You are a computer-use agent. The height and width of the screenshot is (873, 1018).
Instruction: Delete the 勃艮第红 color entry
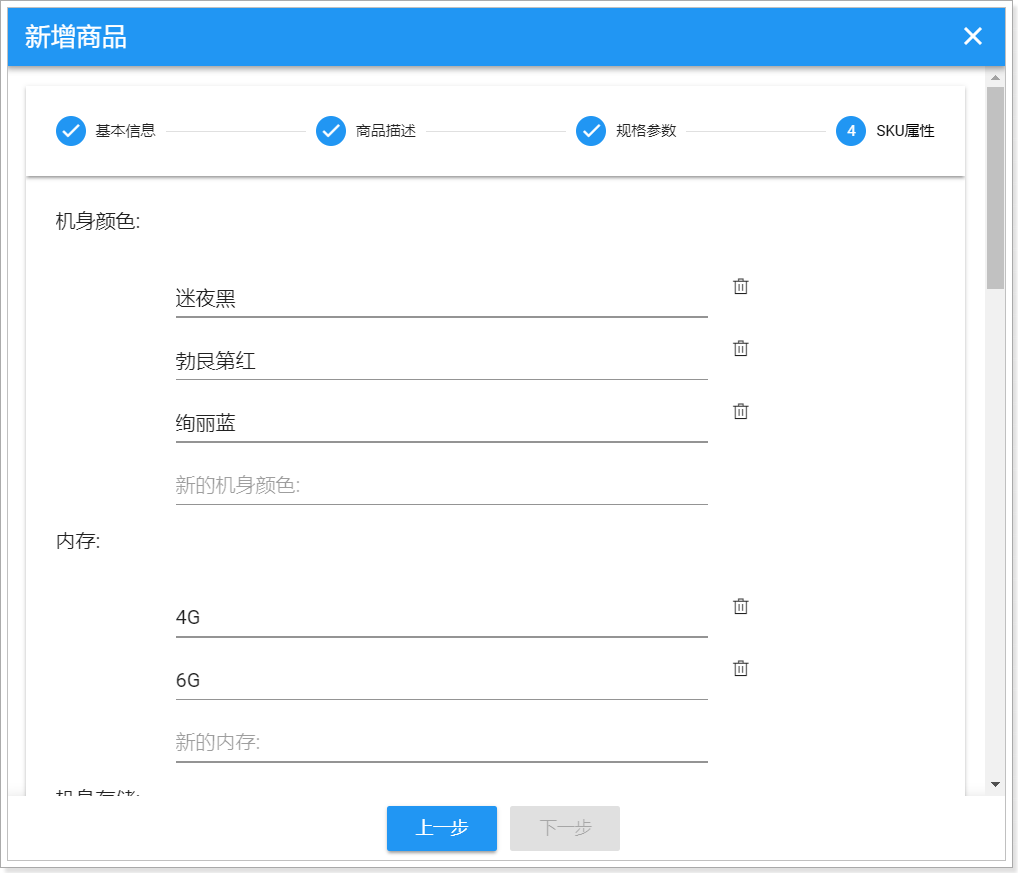[x=740, y=348]
